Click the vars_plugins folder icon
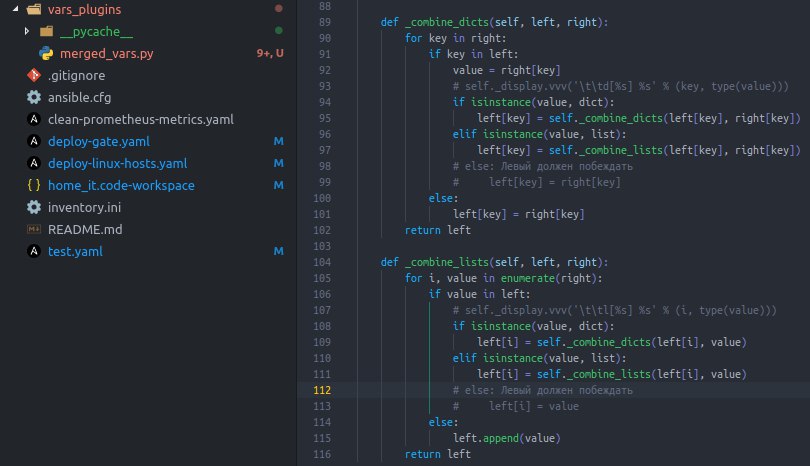810x466 pixels. point(34,9)
